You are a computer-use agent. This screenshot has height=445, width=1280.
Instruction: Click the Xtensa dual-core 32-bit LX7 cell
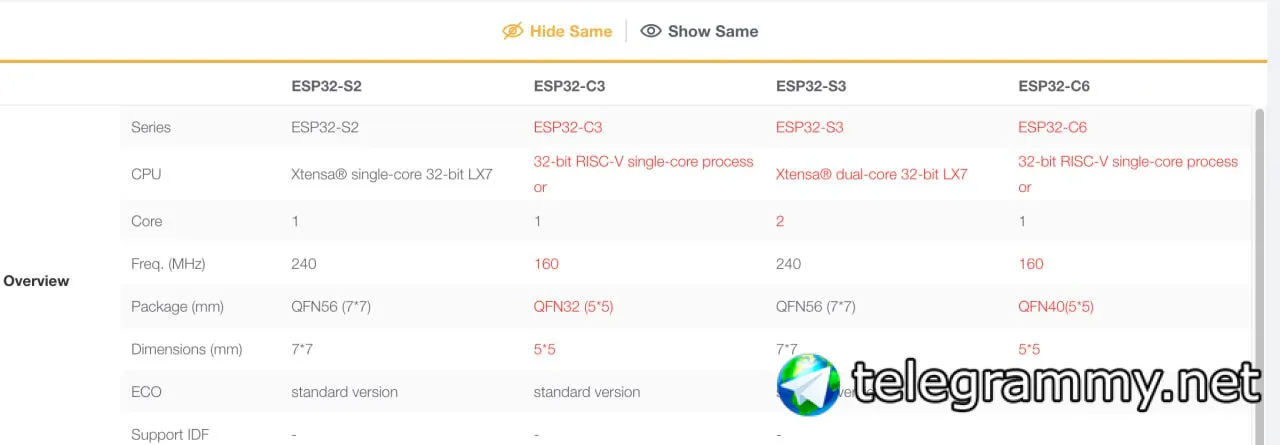pos(871,174)
